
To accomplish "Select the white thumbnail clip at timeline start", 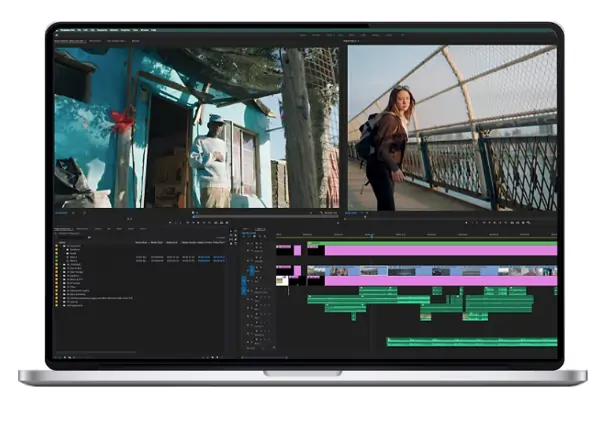I will [x=282, y=281].
